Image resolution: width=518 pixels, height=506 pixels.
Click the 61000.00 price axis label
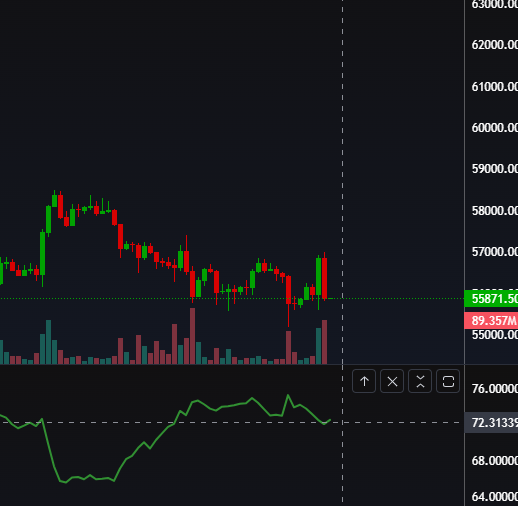point(495,86)
